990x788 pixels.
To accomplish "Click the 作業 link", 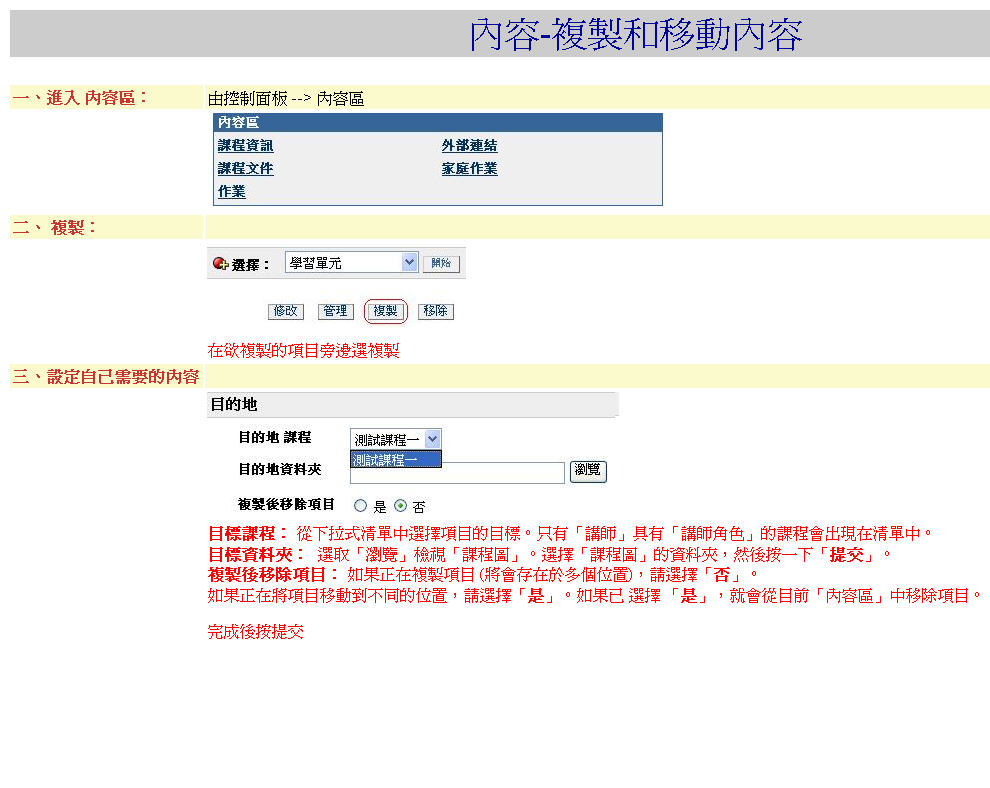I will (231, 192).
